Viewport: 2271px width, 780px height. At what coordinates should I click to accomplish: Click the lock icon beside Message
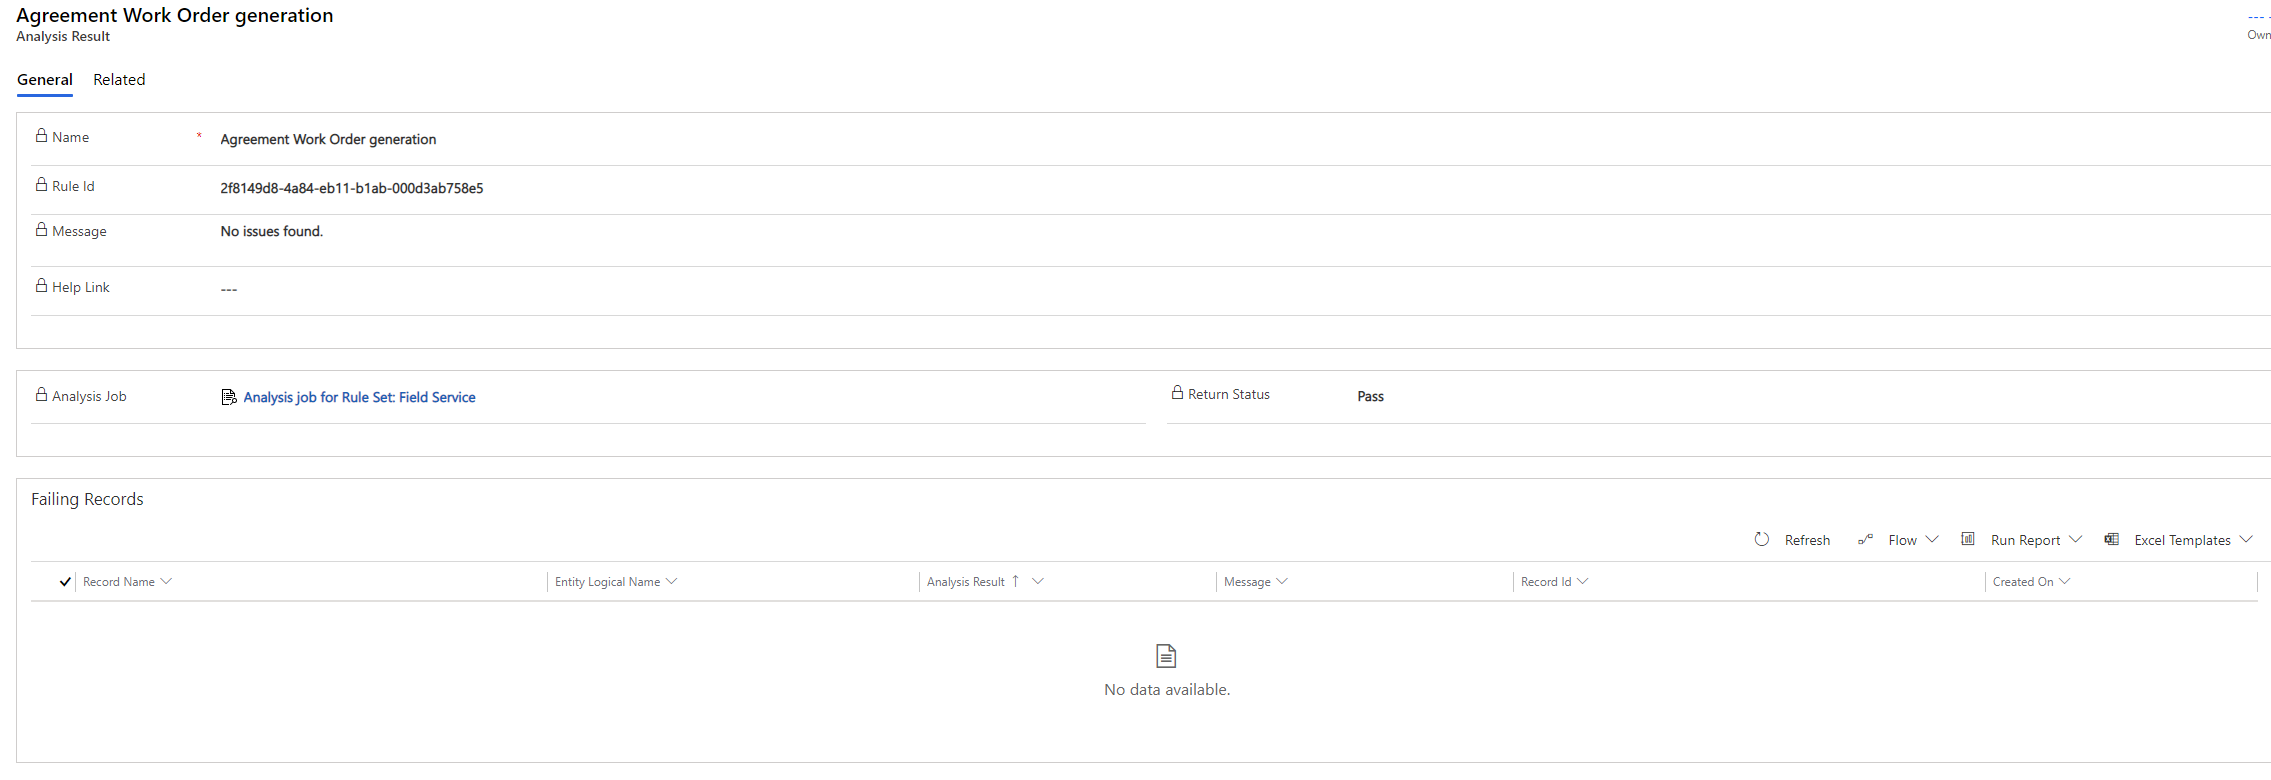tap(41, 229)
